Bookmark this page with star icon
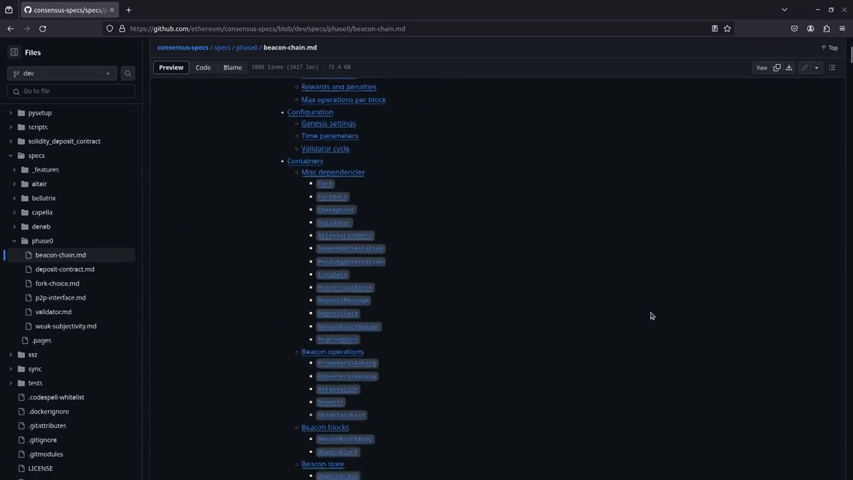Image resolution: width=853 pixels, height=480 pixels. coord(727,29)
